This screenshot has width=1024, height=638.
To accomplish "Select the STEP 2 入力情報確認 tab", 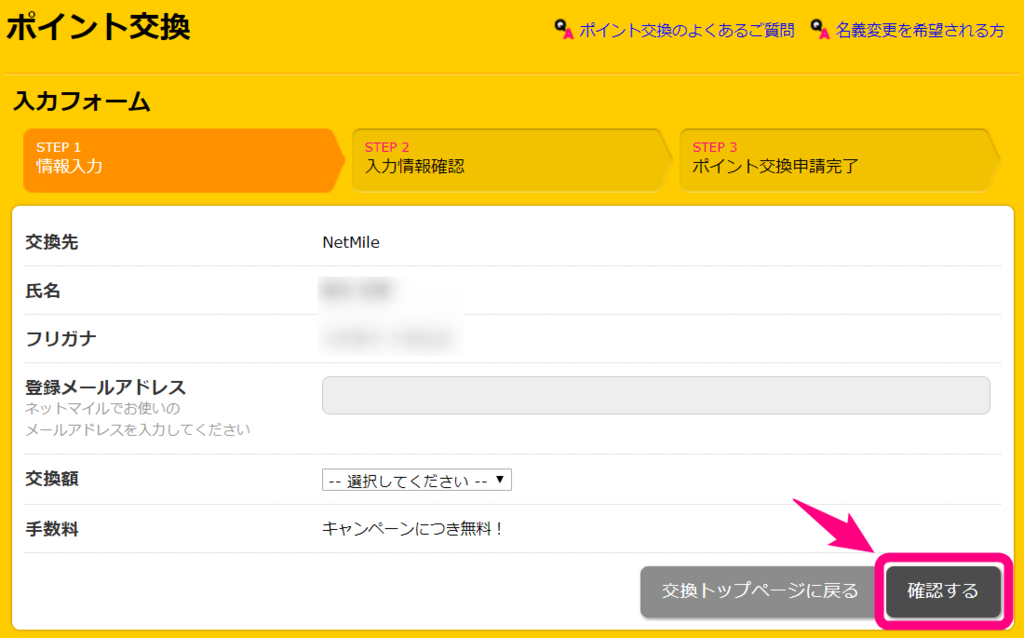I will pyautogui.click(x=511, y=160).
